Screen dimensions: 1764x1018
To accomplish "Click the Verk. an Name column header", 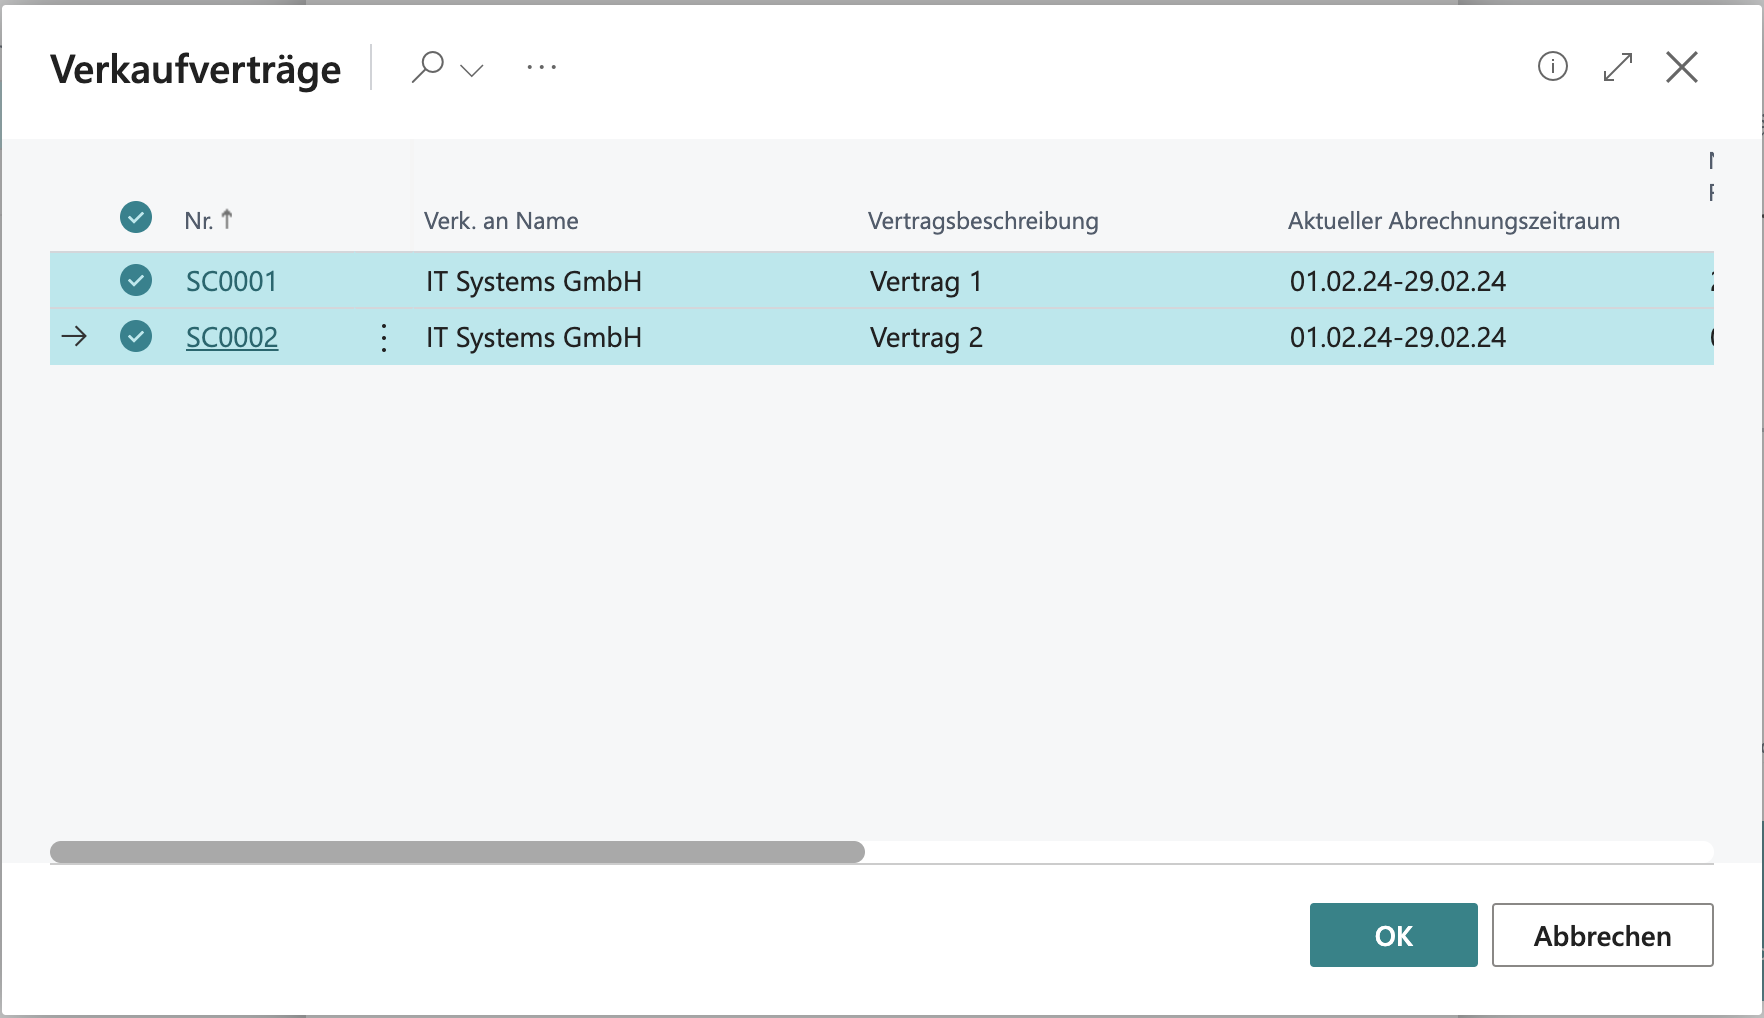I will point(501,221).
